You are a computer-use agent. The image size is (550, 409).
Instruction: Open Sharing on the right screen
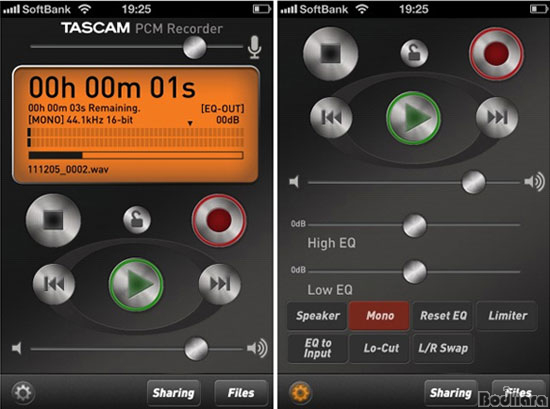pos(451,393)
